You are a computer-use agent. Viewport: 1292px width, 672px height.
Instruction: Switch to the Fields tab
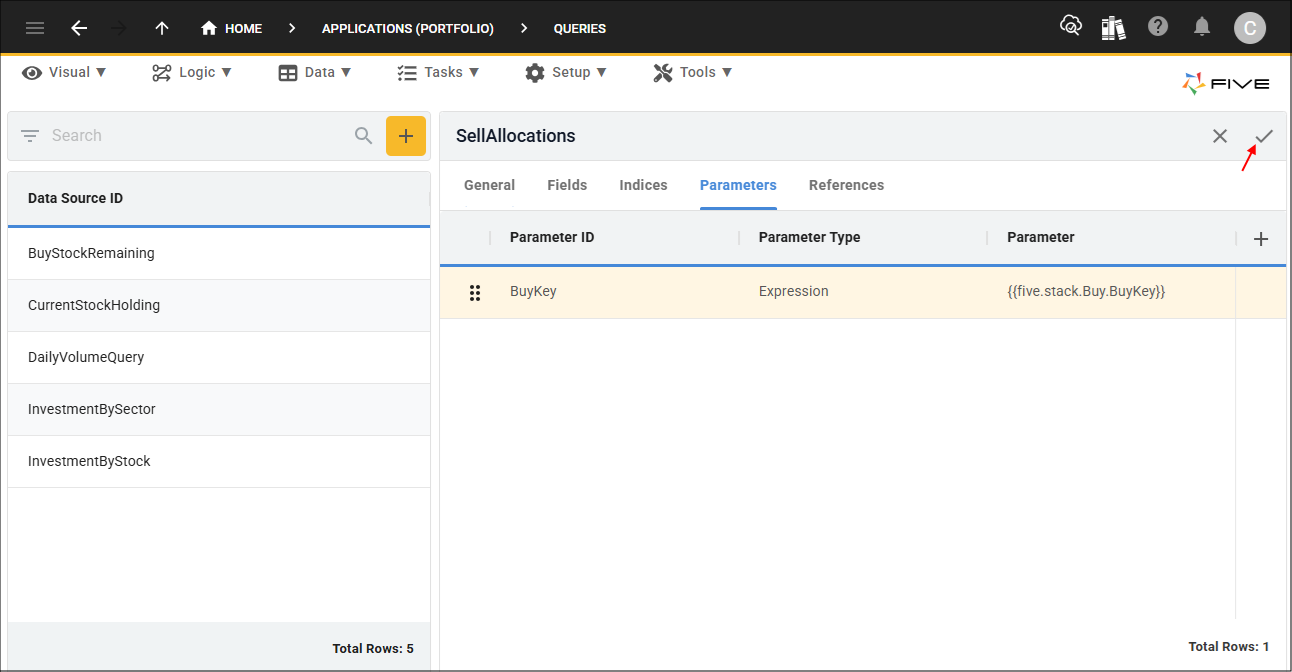pos(567,185)
